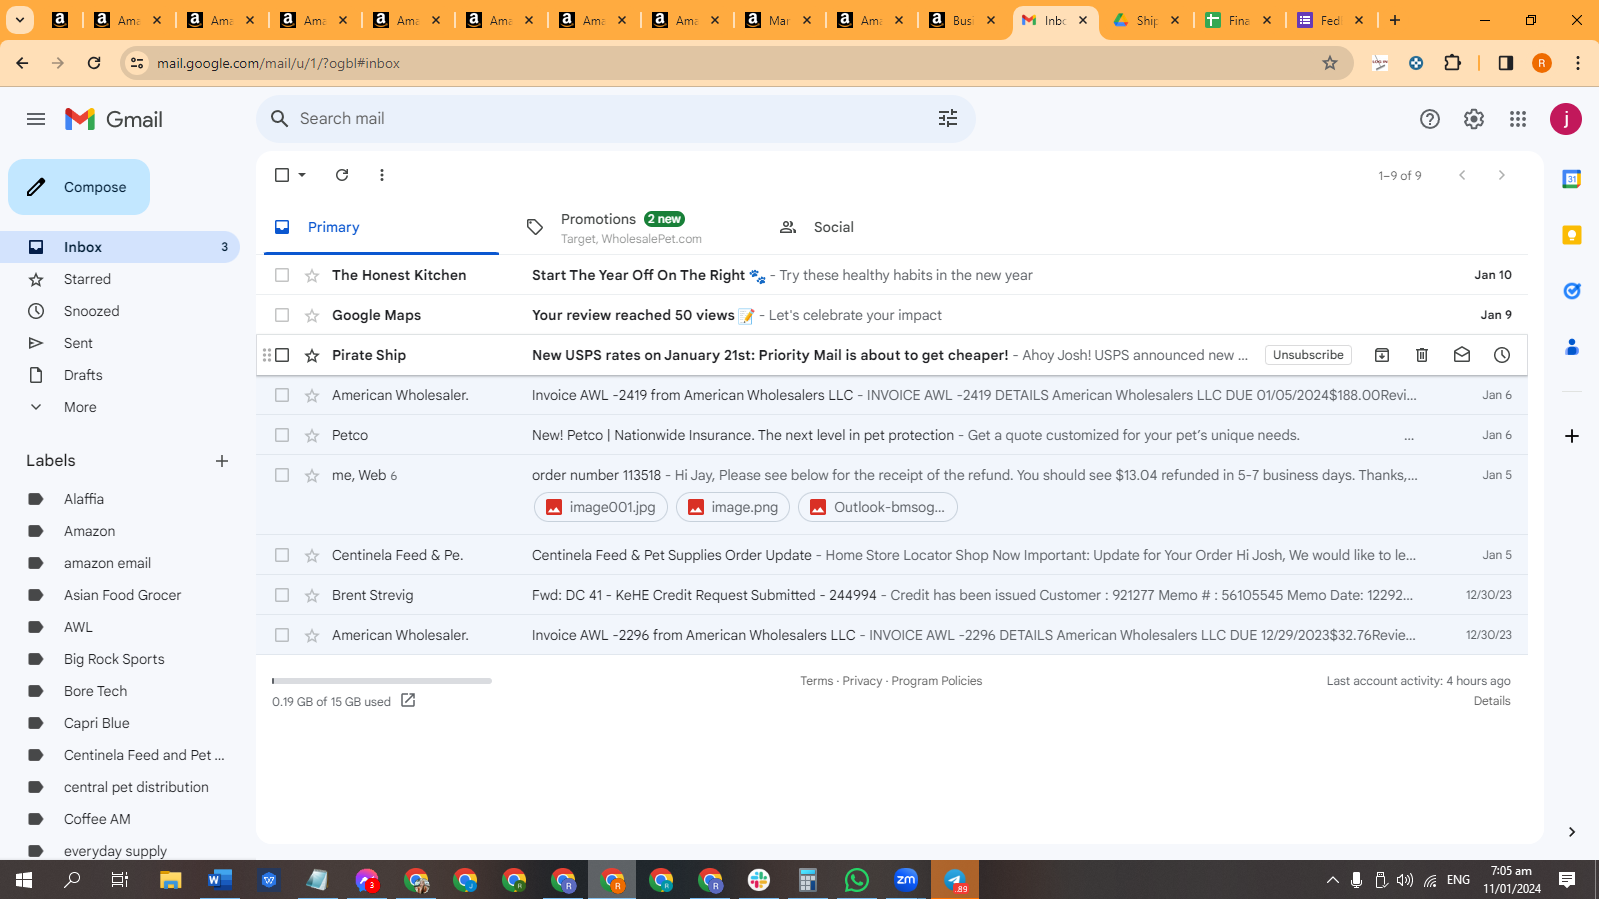
Task: Archive the Pirate Ship email
Action: click(x=1382, y=355)
